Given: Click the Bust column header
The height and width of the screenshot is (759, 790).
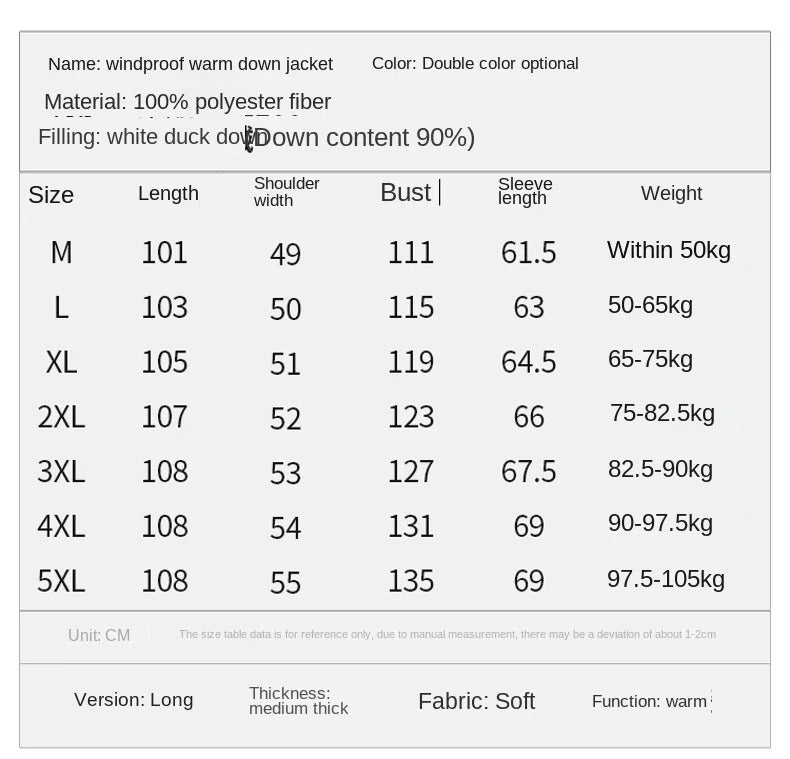Looking at the screenshot, I should 406,192.
